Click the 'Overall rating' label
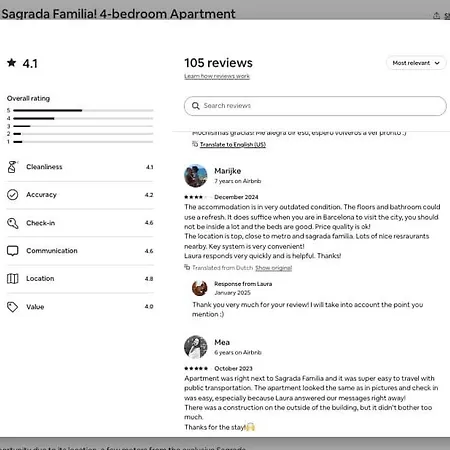The image size is (450, 450). pyautogui.click(x=28, y=98)
